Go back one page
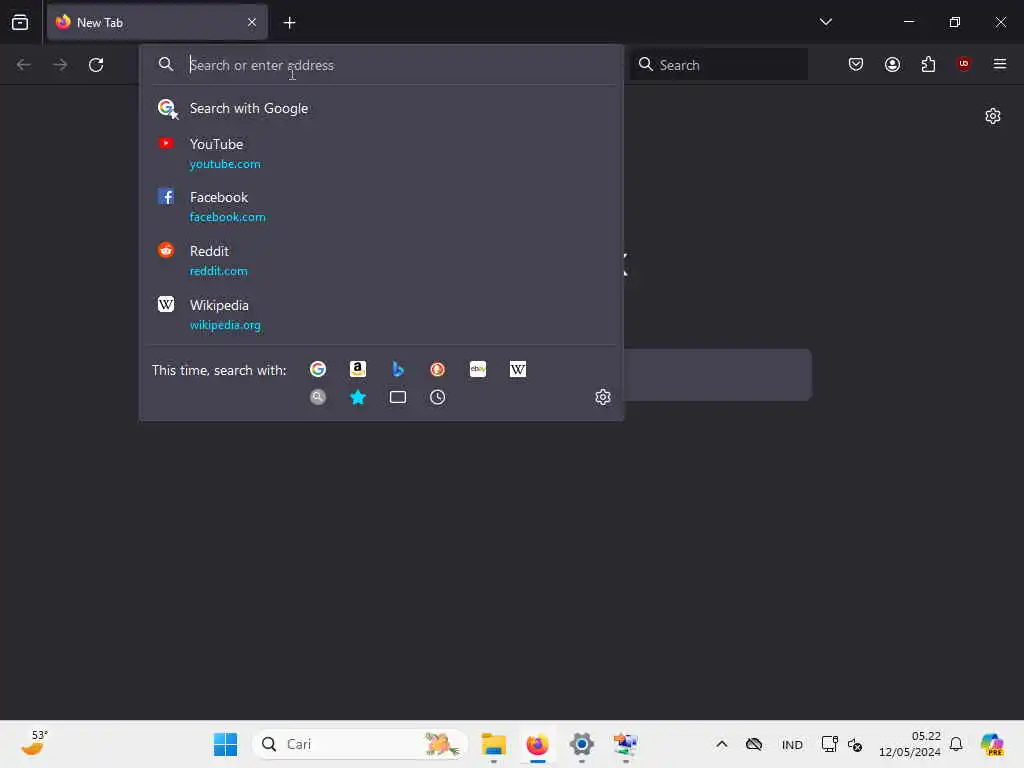1024x768 pixels. point(24,65)
